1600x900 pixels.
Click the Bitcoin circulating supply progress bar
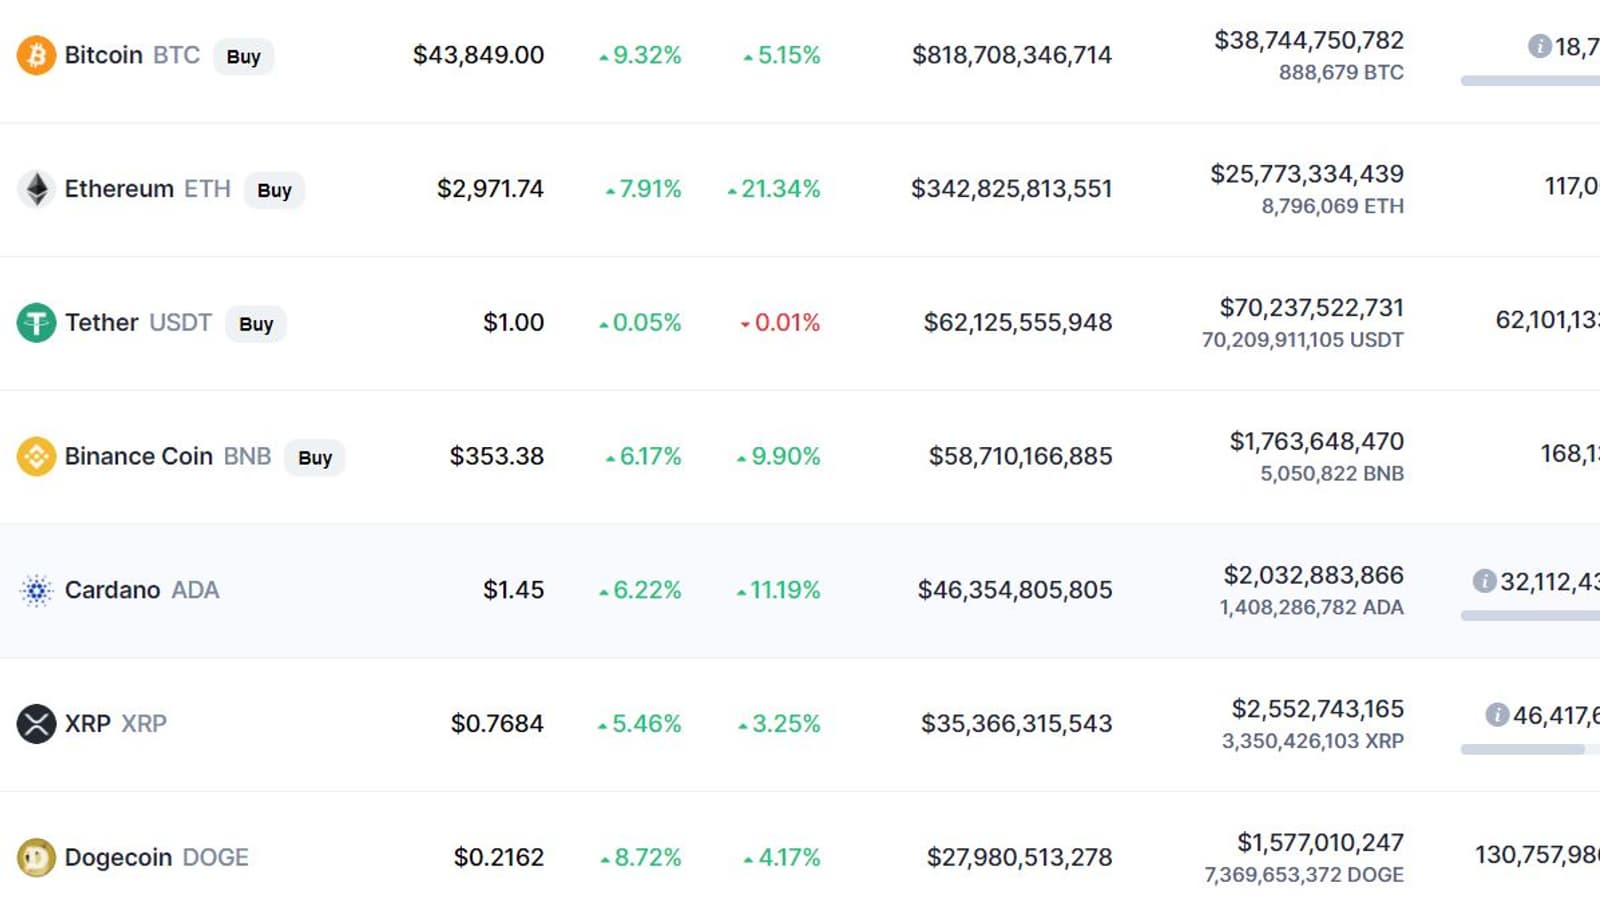[1530, 80]
